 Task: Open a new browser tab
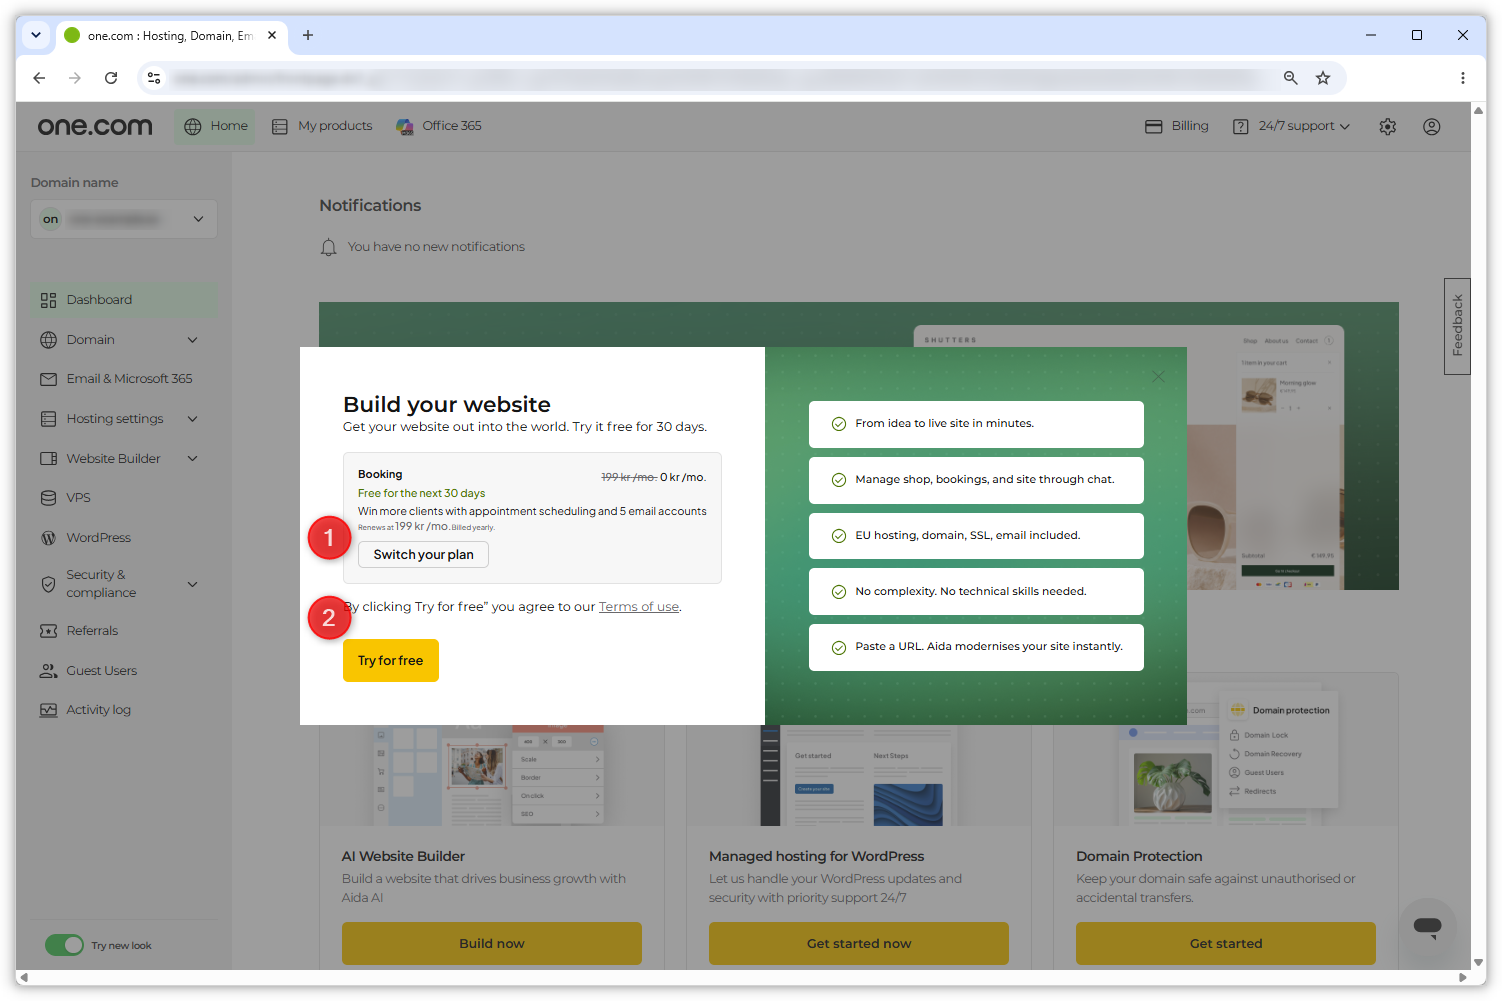(308, 35)
